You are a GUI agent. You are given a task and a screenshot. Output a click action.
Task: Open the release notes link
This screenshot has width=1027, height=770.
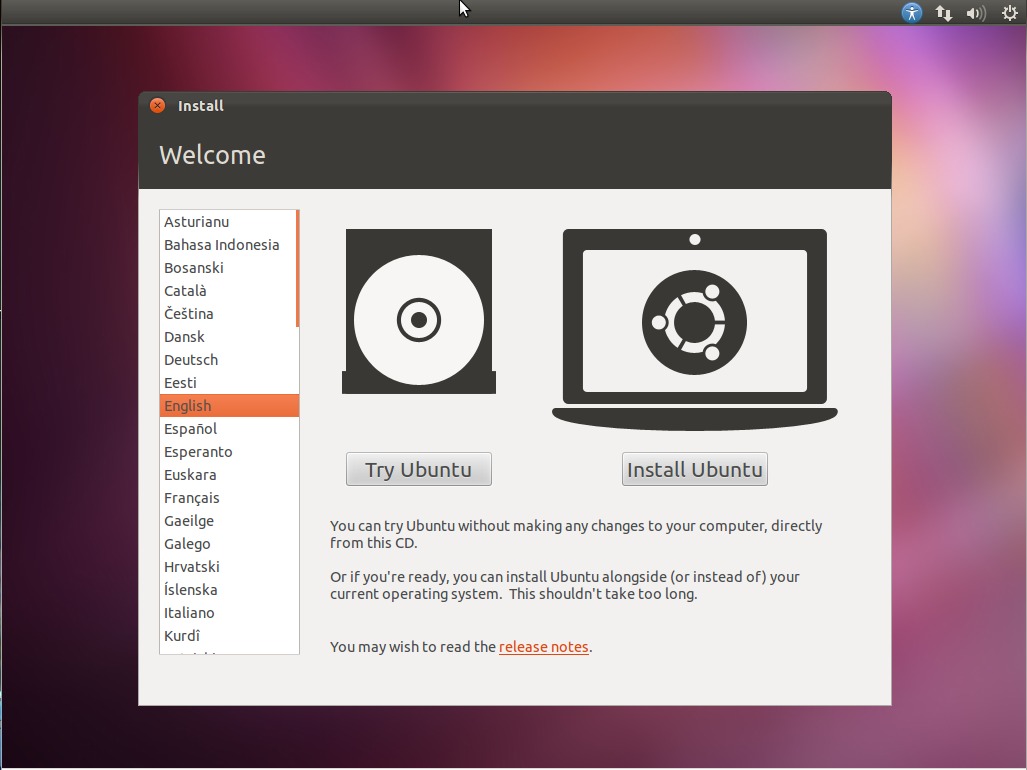click(x=544, y=647)
